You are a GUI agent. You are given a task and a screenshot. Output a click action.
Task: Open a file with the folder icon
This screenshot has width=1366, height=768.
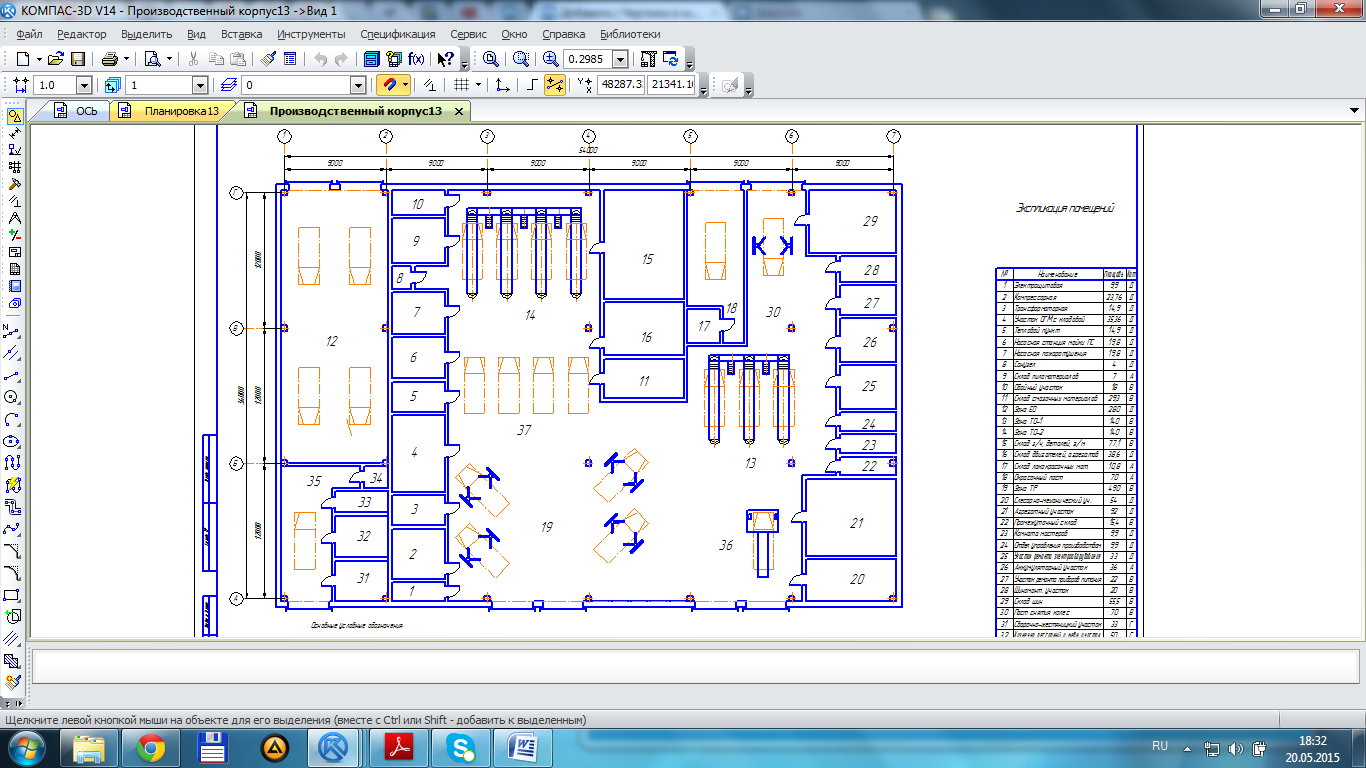[x=56, y=59]
